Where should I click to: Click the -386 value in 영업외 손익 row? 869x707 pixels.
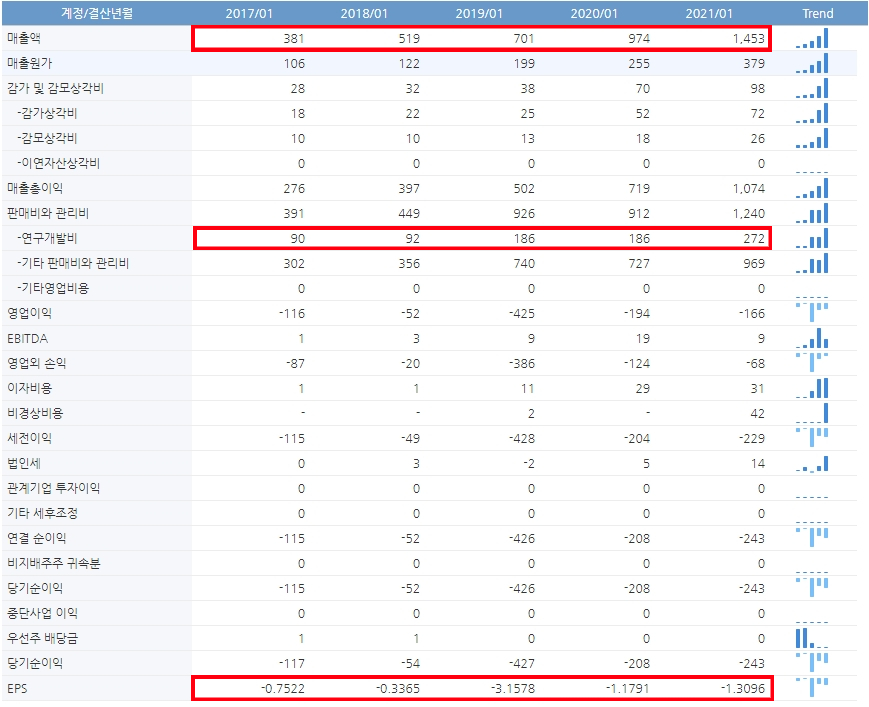[522, 363]
